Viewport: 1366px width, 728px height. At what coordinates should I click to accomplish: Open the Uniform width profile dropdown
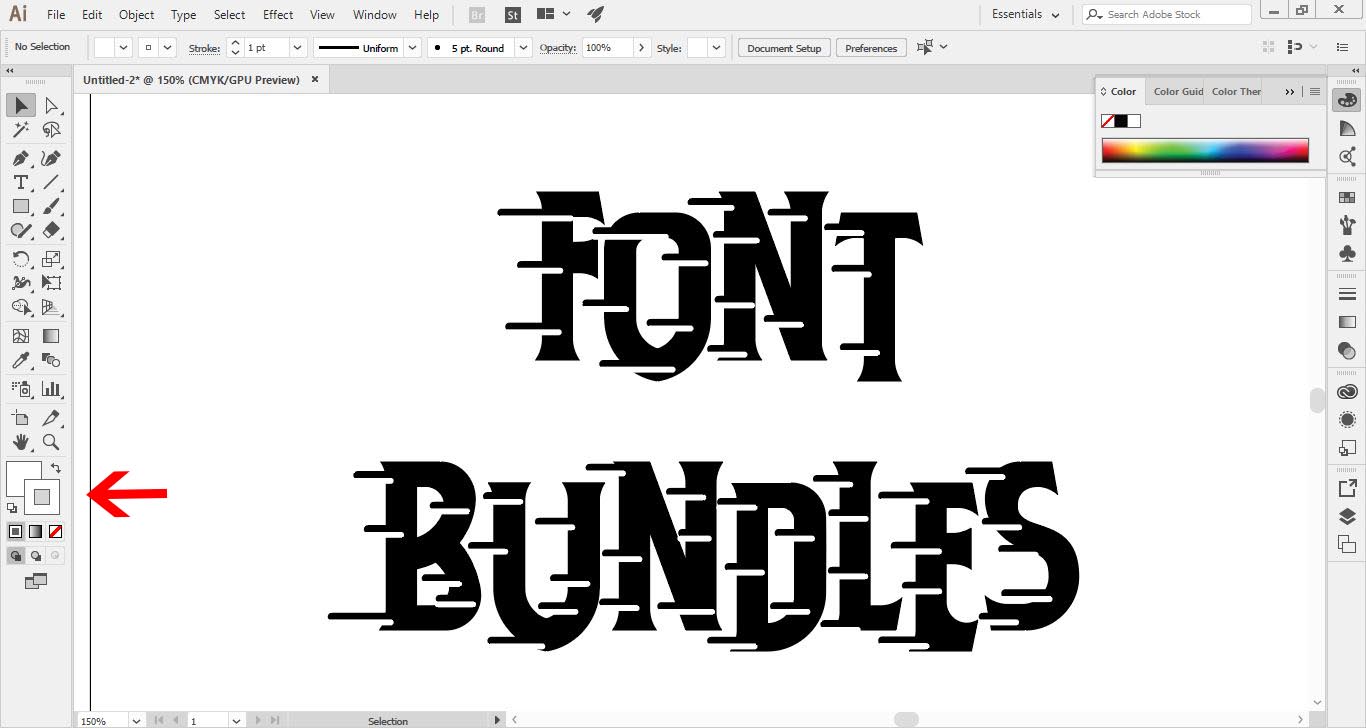click(410, 47)
